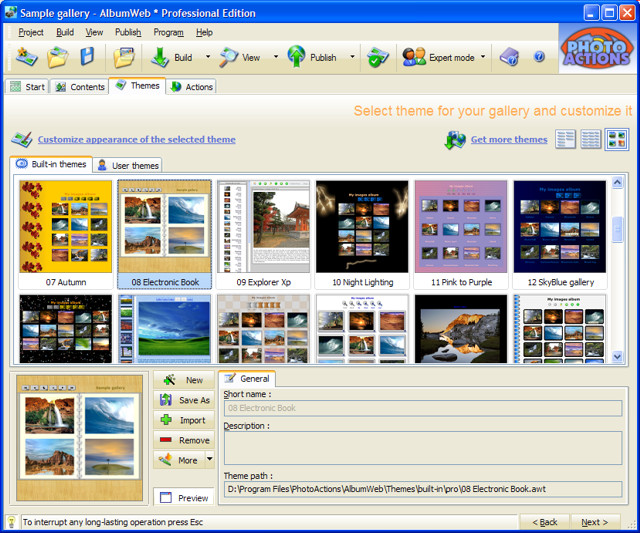This screenshot has width=640, height=533.
Task: Switch to the User themes tab
Action: pos(128,165)
